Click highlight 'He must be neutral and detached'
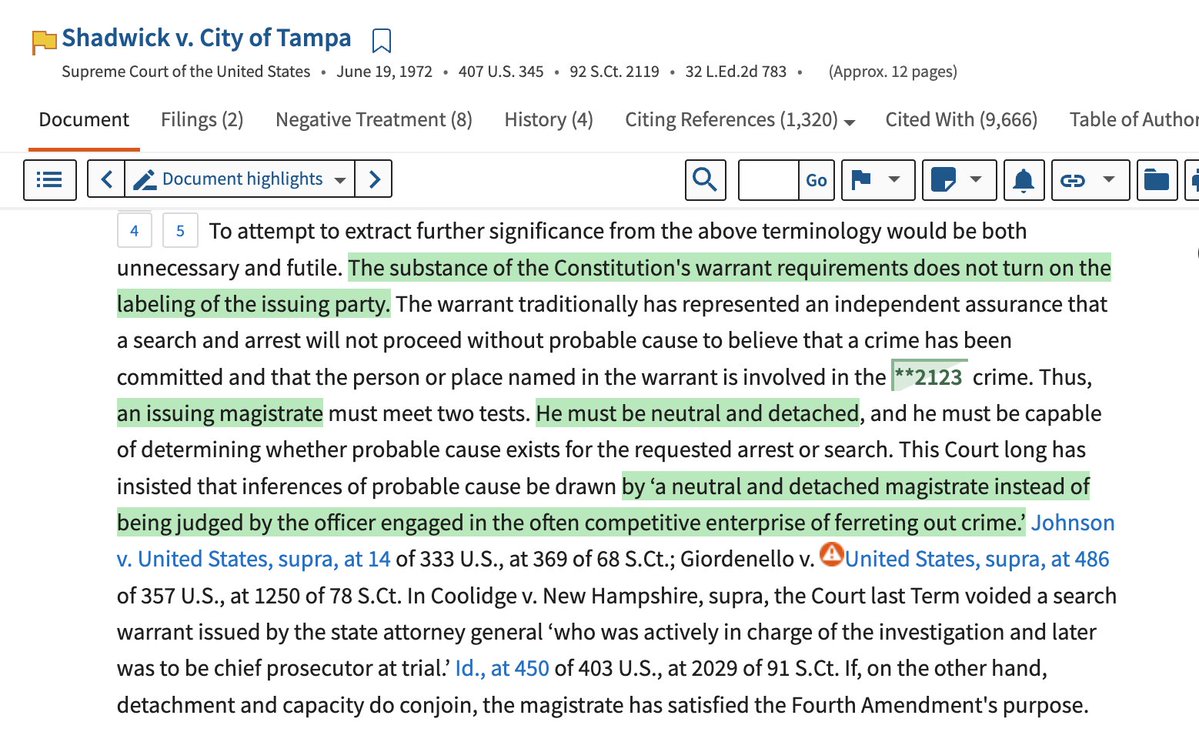This screenshot has height=742, width=1199. (x=697, y=414)
